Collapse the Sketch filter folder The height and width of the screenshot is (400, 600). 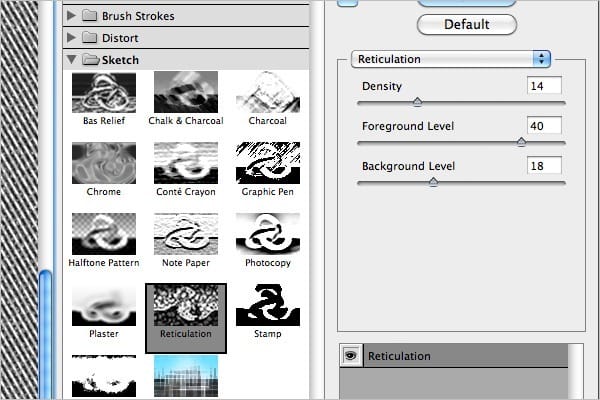[x=72, y=59]
